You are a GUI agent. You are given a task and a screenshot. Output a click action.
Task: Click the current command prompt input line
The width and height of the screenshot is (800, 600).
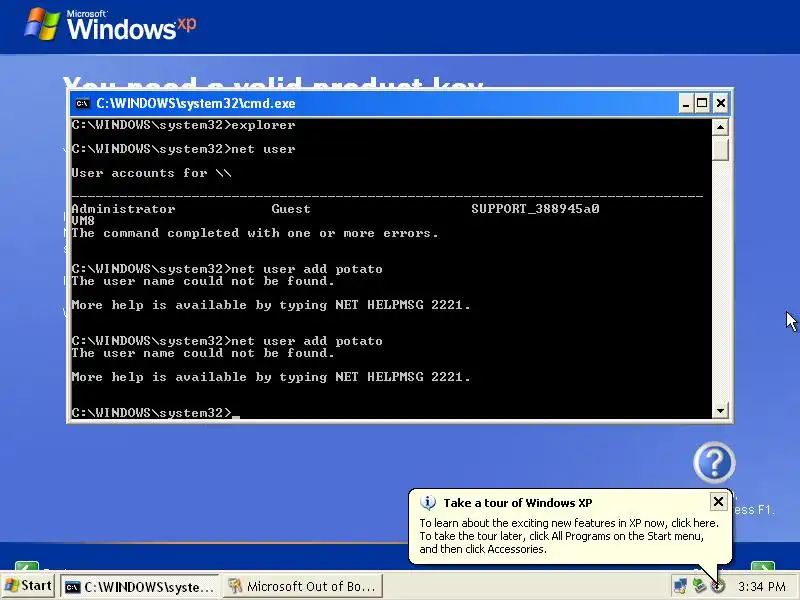coord(156,412)
